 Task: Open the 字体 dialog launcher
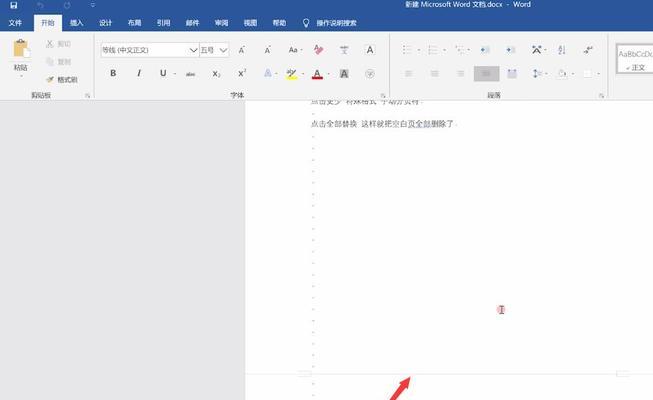[383, 95]
